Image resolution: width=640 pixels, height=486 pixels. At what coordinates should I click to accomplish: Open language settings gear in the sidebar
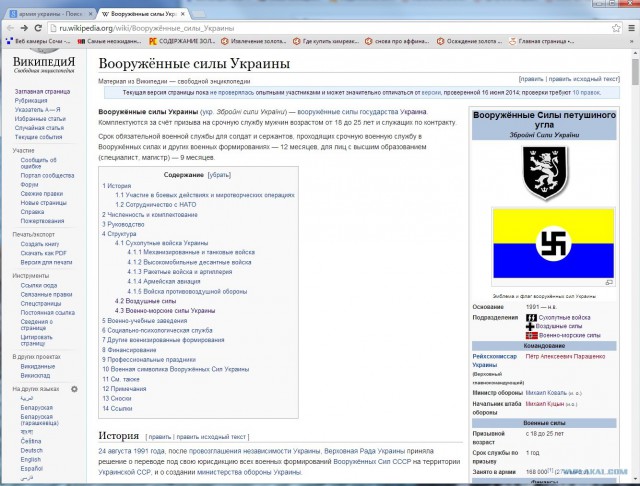click(74, 389)
